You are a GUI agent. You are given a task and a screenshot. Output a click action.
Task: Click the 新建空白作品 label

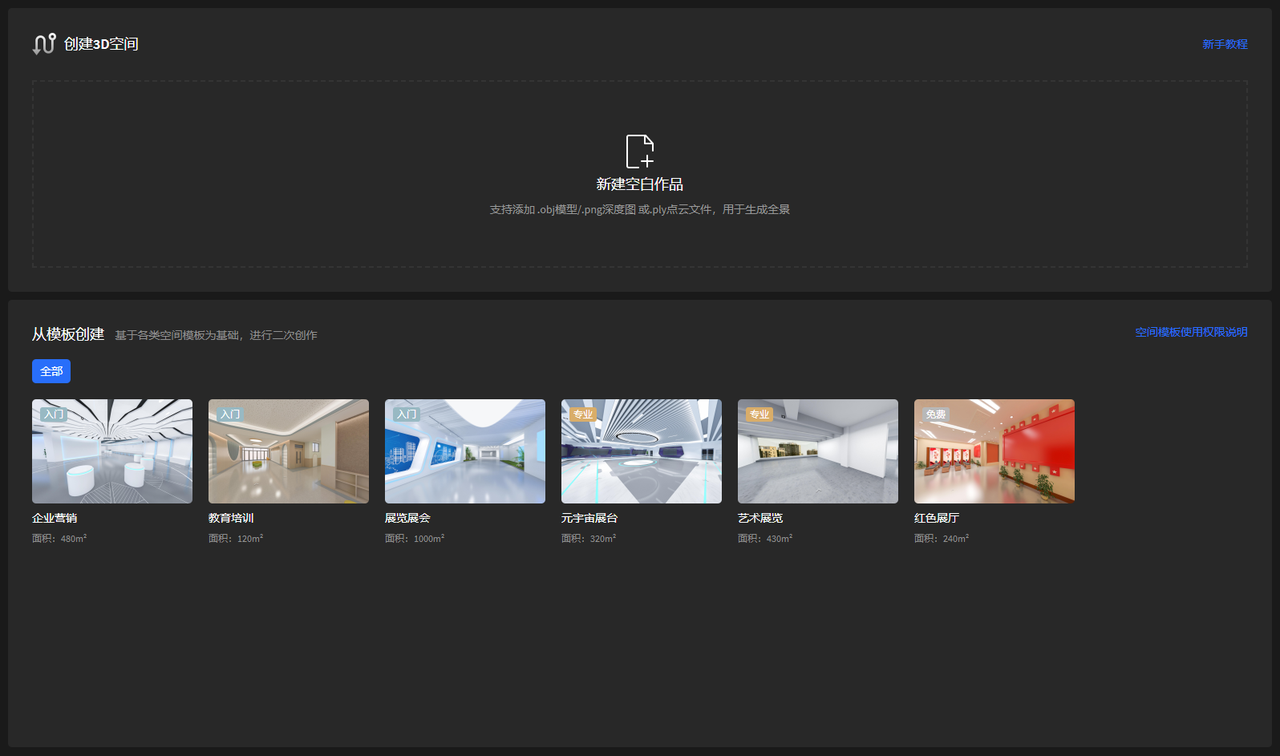(x=640, y=184)
